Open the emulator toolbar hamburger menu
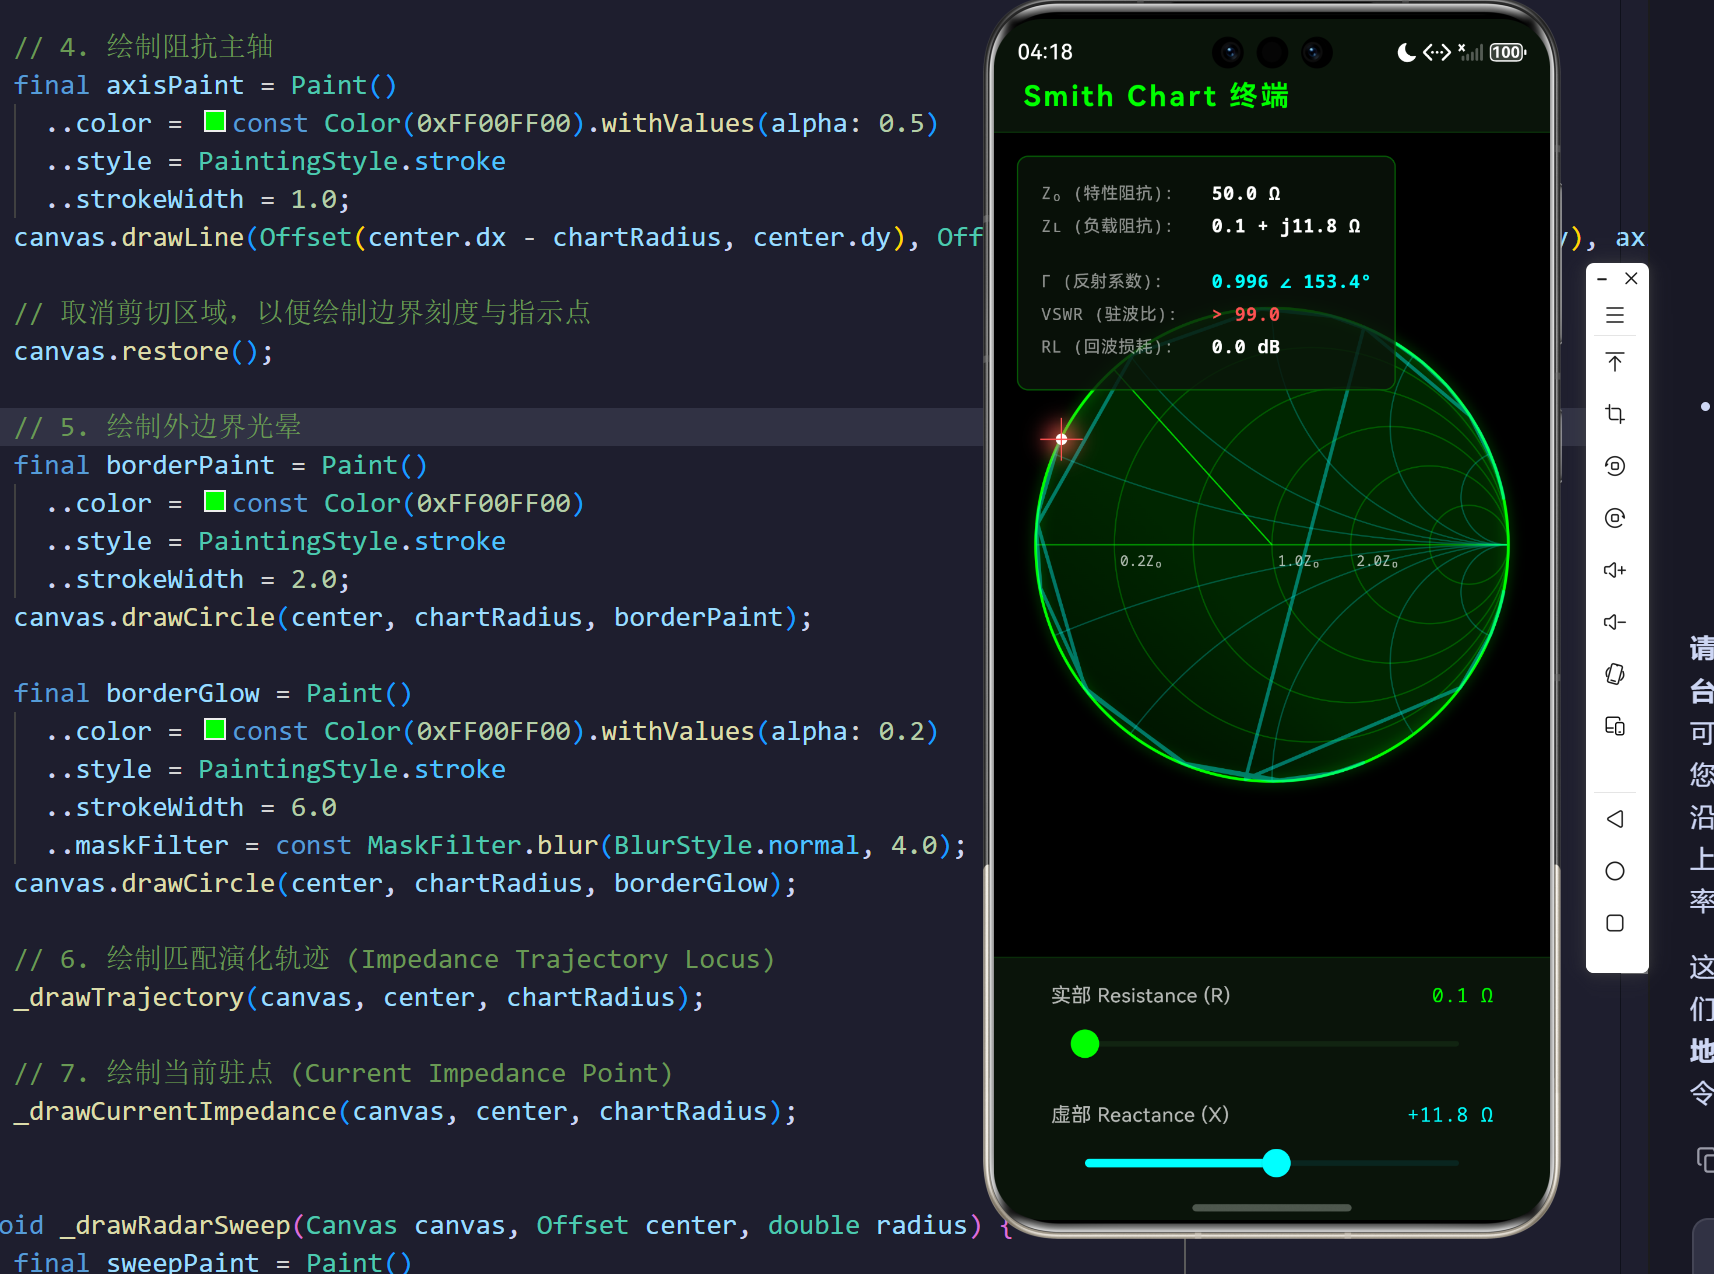The image size is (1714, 1274). [1615, 315]
